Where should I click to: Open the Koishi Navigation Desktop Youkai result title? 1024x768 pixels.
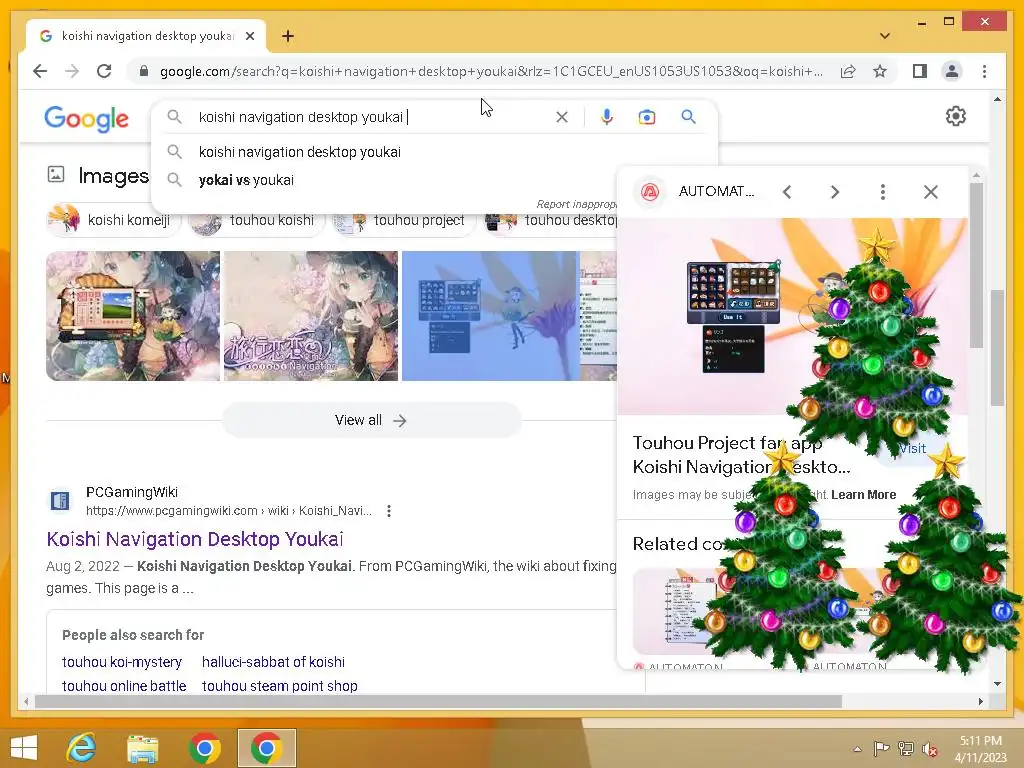195,539
